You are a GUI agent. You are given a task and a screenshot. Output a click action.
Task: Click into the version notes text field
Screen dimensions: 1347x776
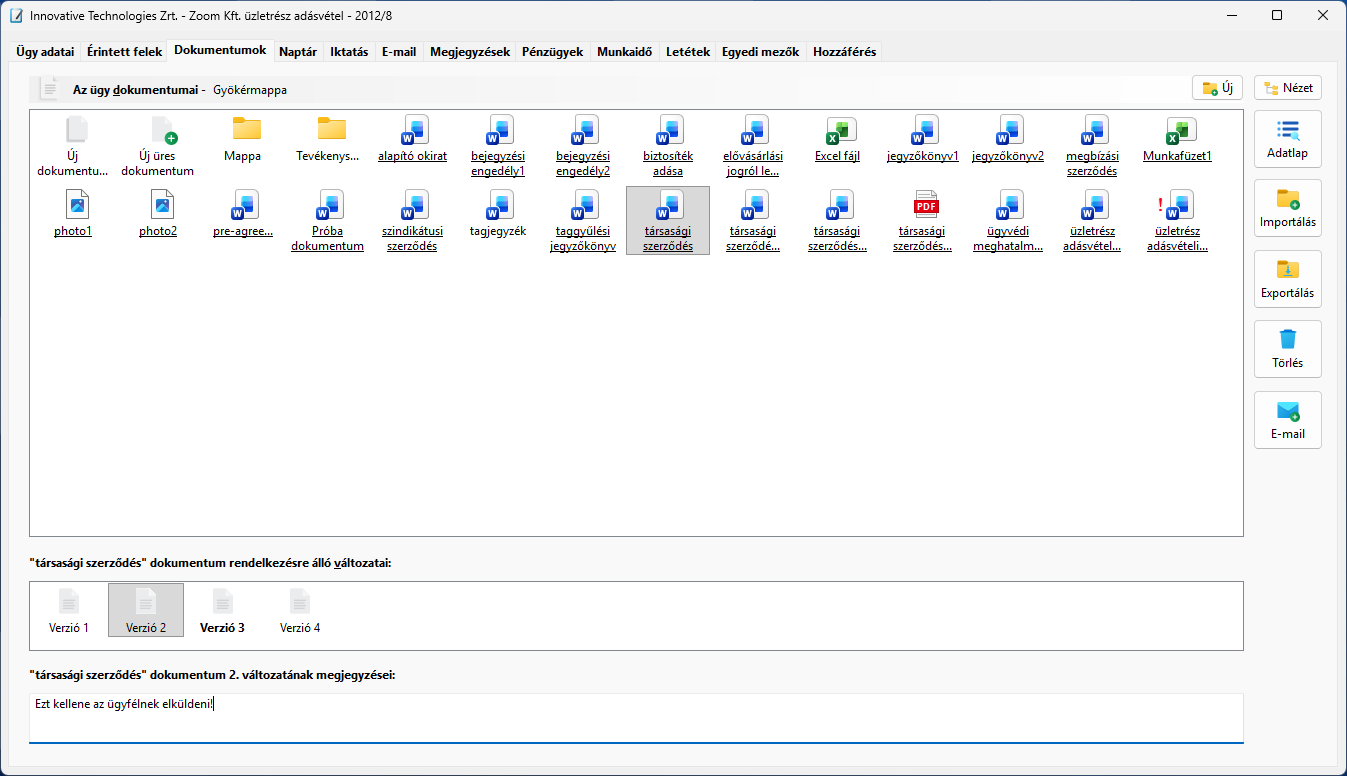pyautogui.click(x=635, y=717)
